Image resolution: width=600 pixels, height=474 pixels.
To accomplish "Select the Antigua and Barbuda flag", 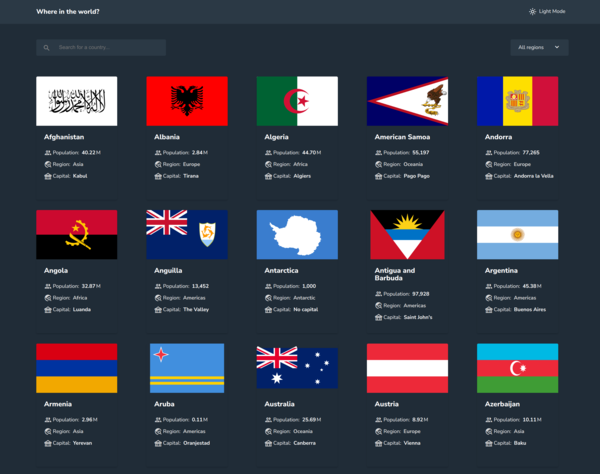I will [x=407, y=235].
